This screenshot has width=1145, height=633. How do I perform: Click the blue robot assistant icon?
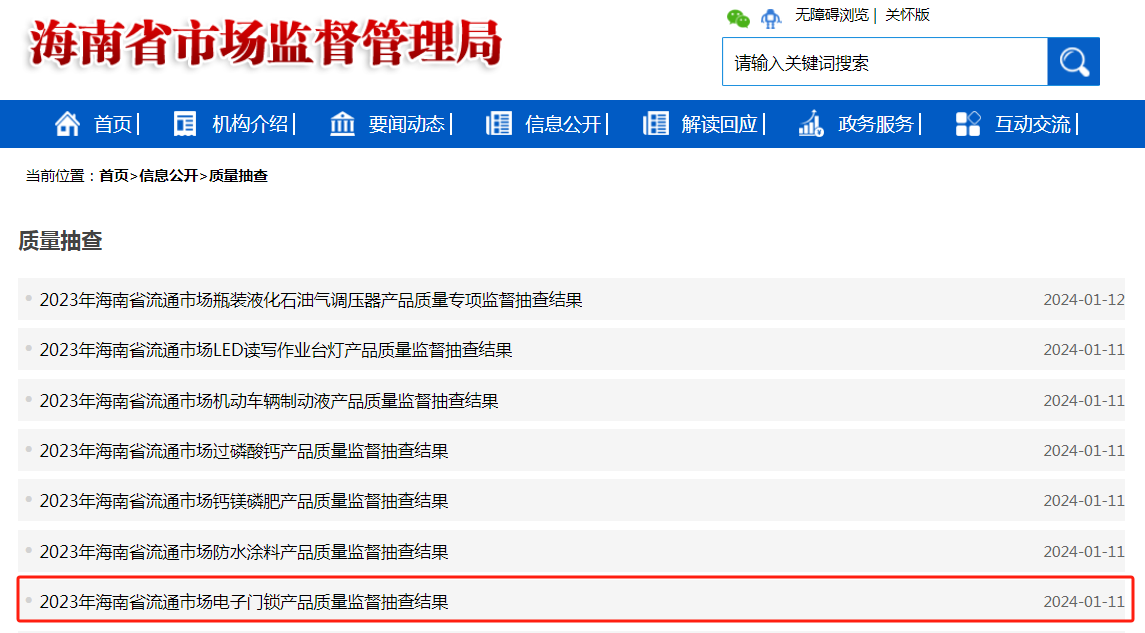(770, 17)
